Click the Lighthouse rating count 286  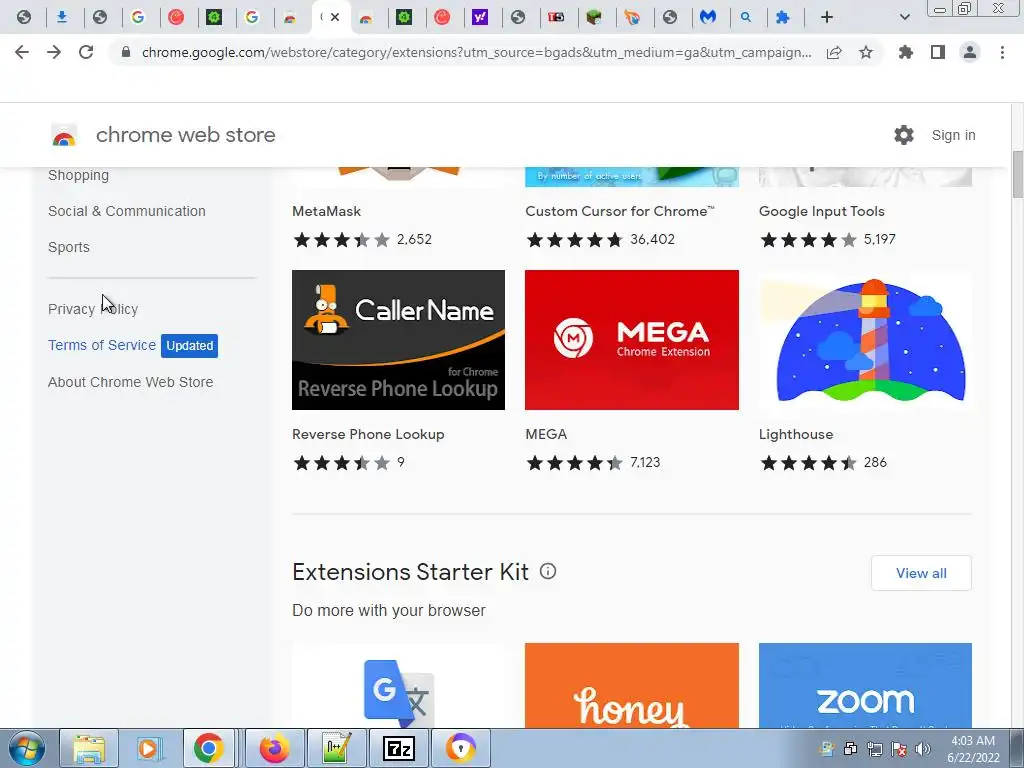875,462
